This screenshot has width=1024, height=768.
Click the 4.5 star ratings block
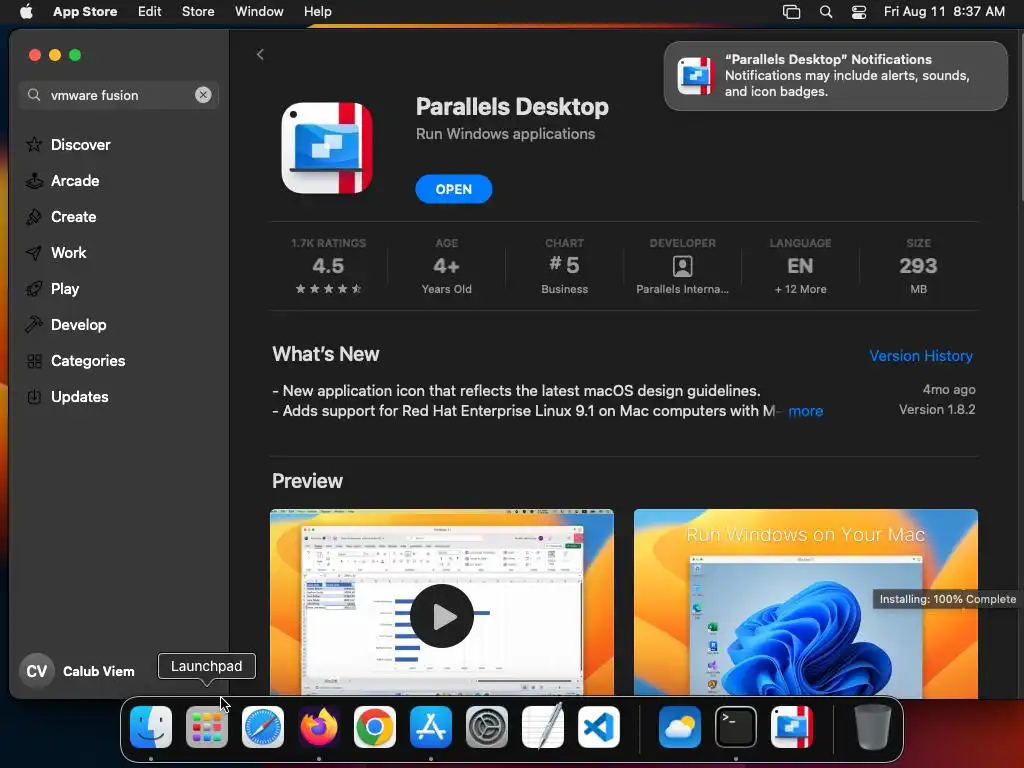[328, 266]
